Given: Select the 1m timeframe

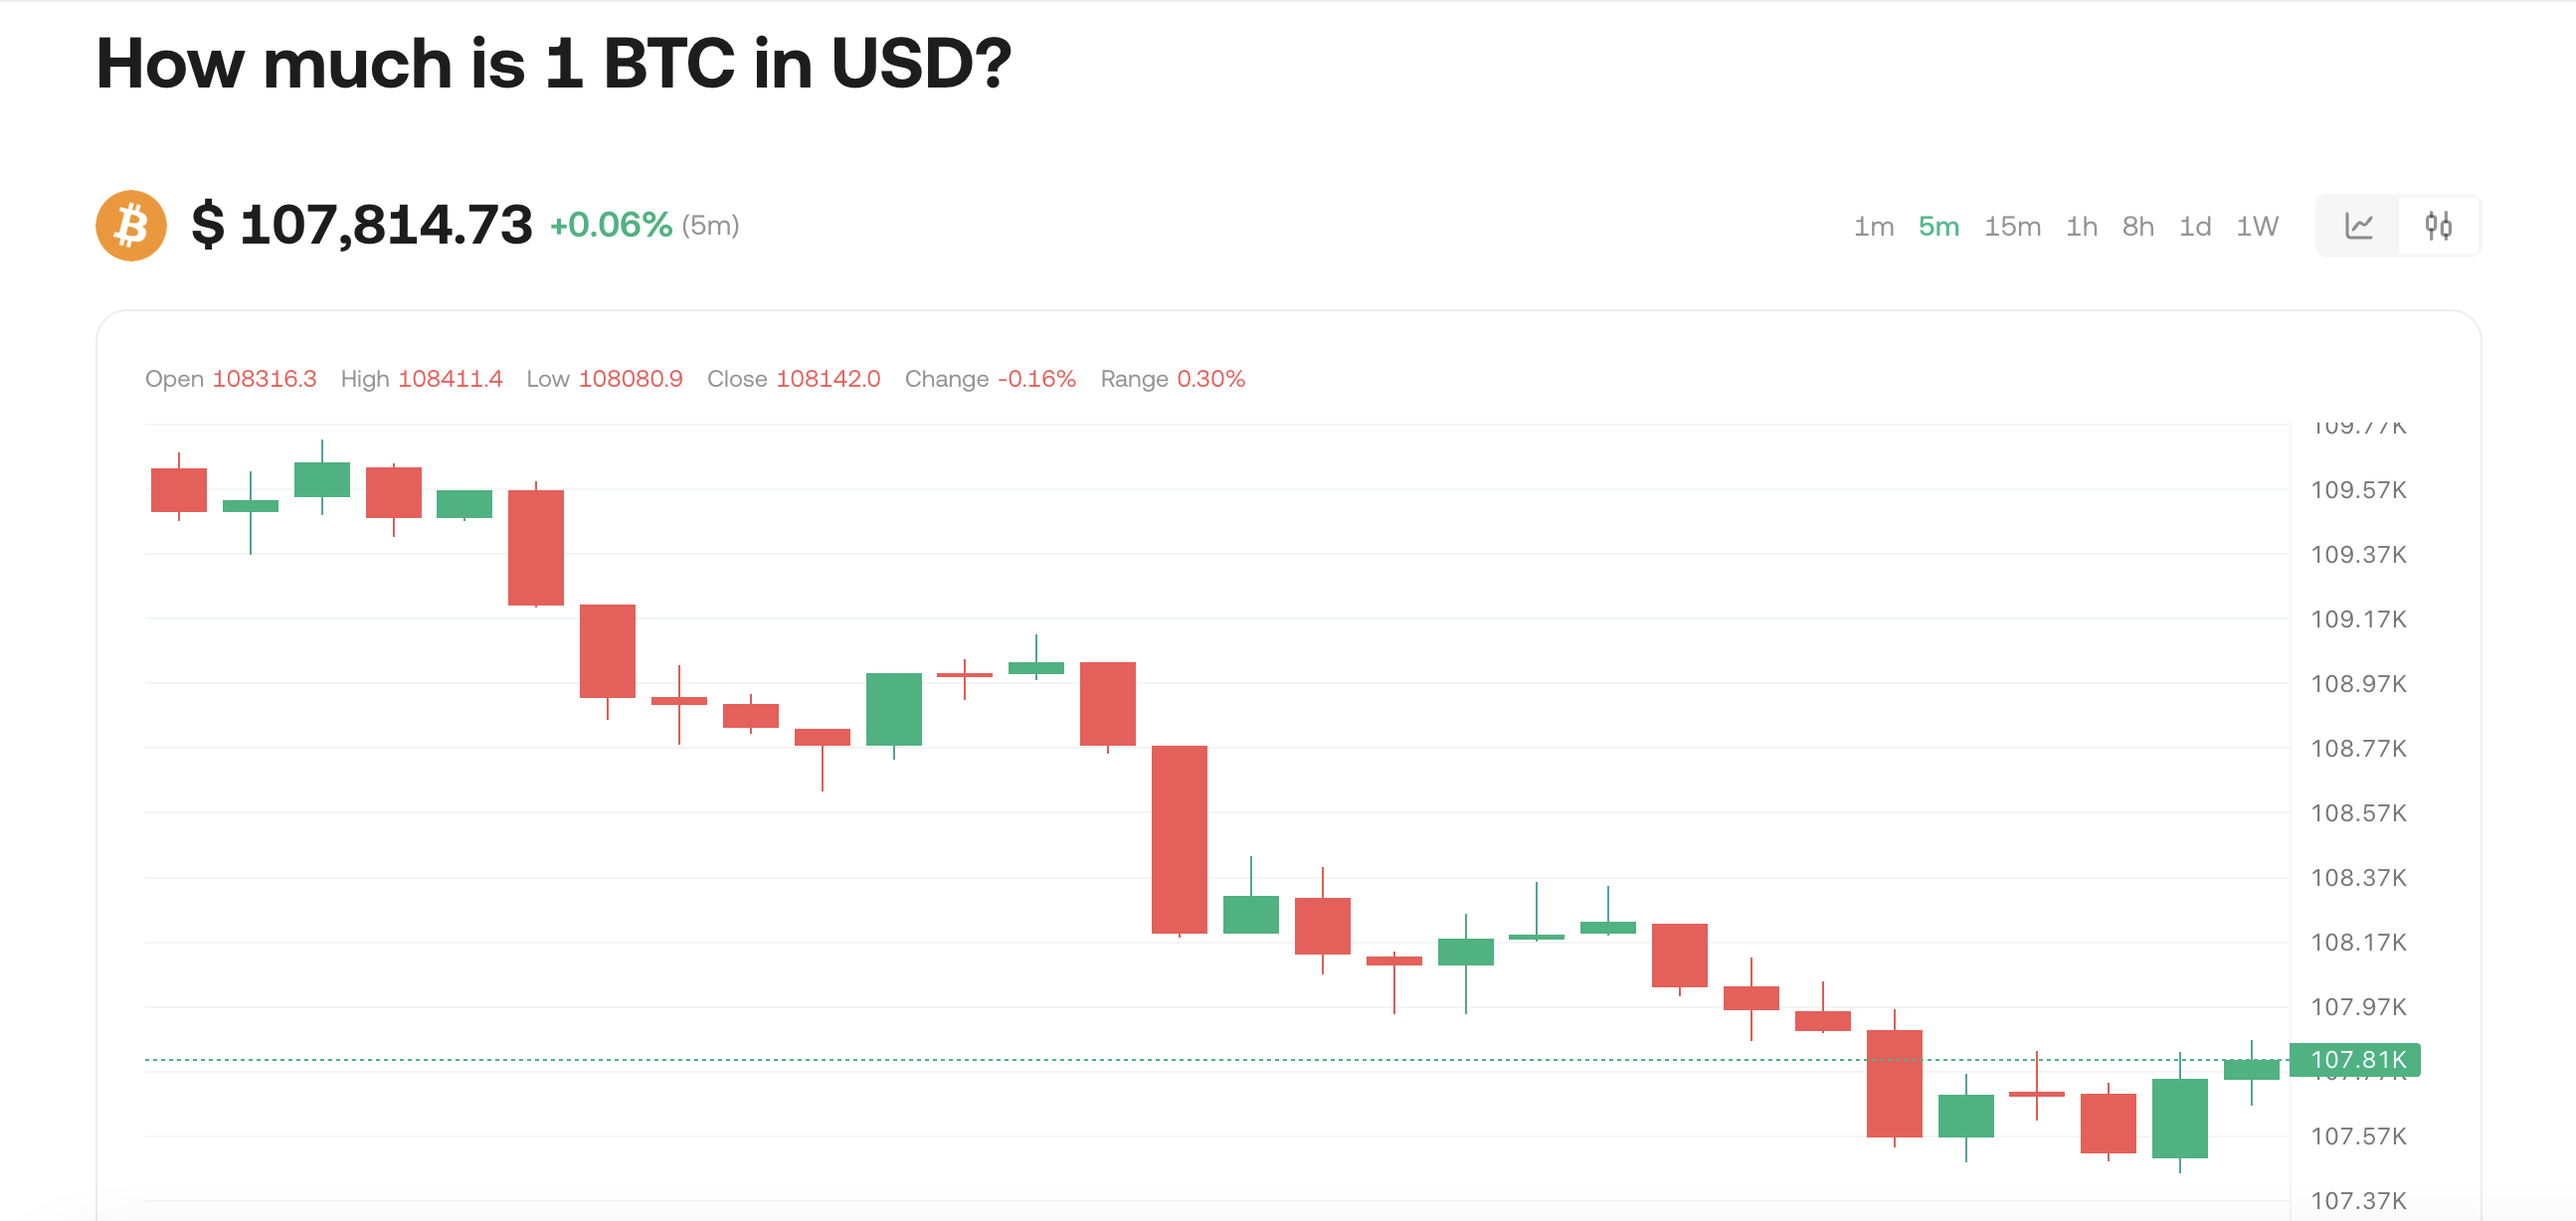Looking at the screenshot, I should coord(1873,227).
